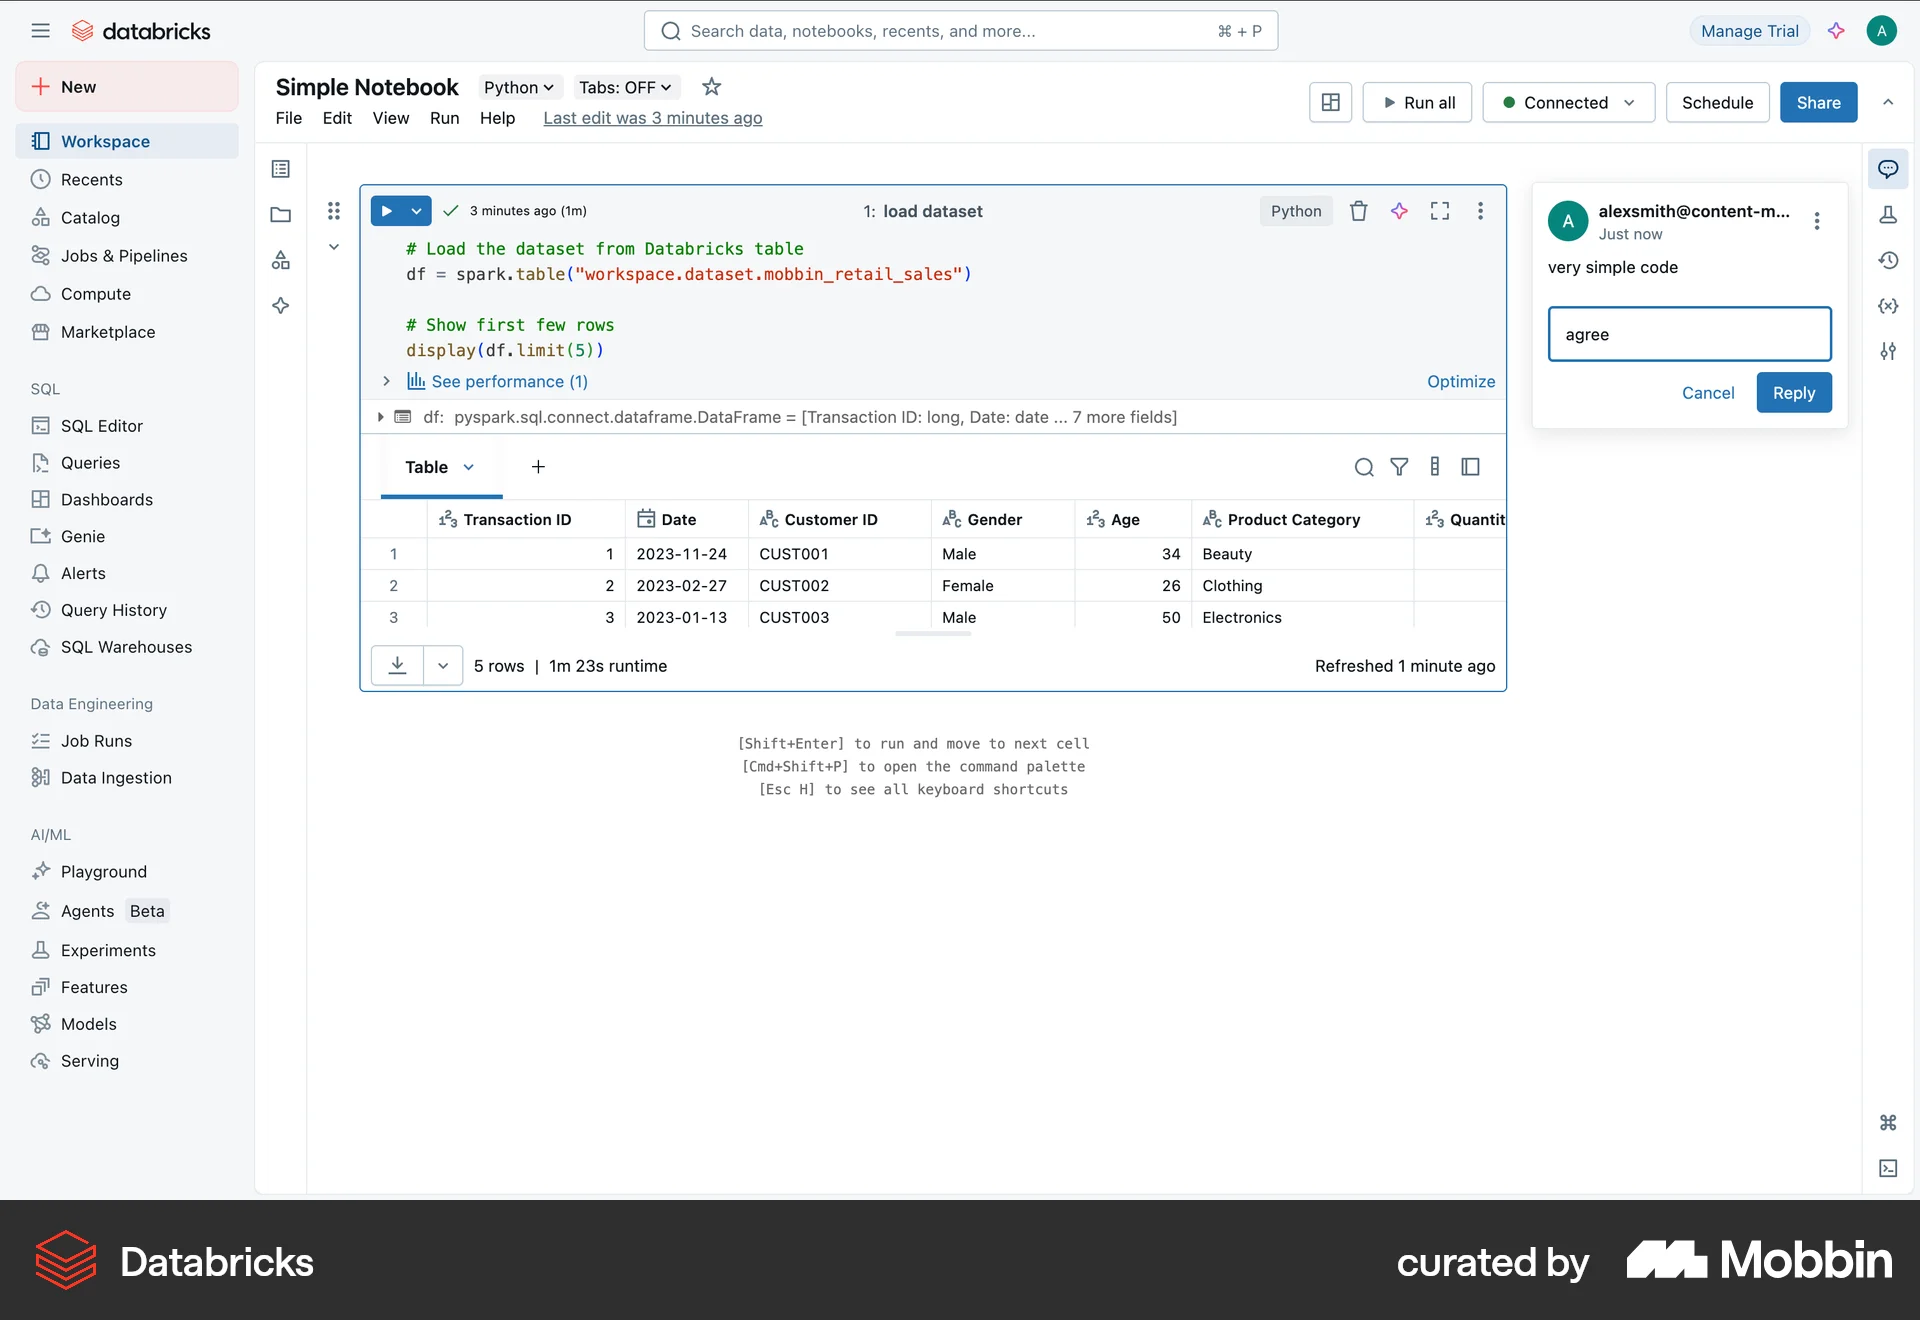Delete the load dataset cell
The width and height of the screenshot is (1920, 1320).
tap(1357, 210)
